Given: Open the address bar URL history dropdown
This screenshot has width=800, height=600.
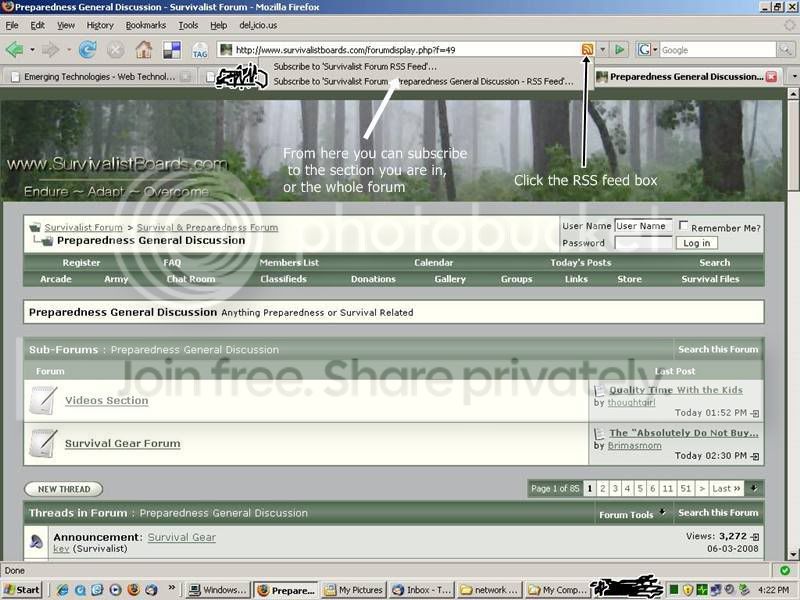Looking at the screenshot, I should click(x=603, y=49).
